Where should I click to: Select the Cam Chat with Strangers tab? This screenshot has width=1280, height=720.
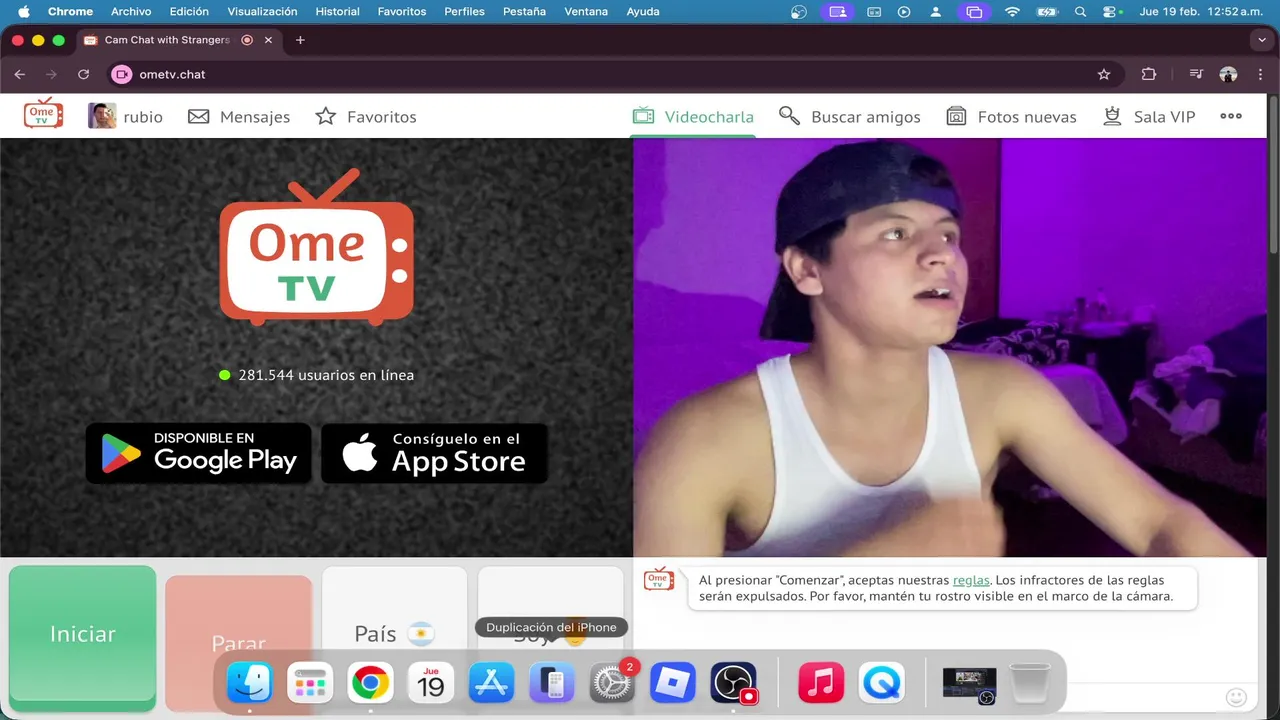[x=179, y=40]
